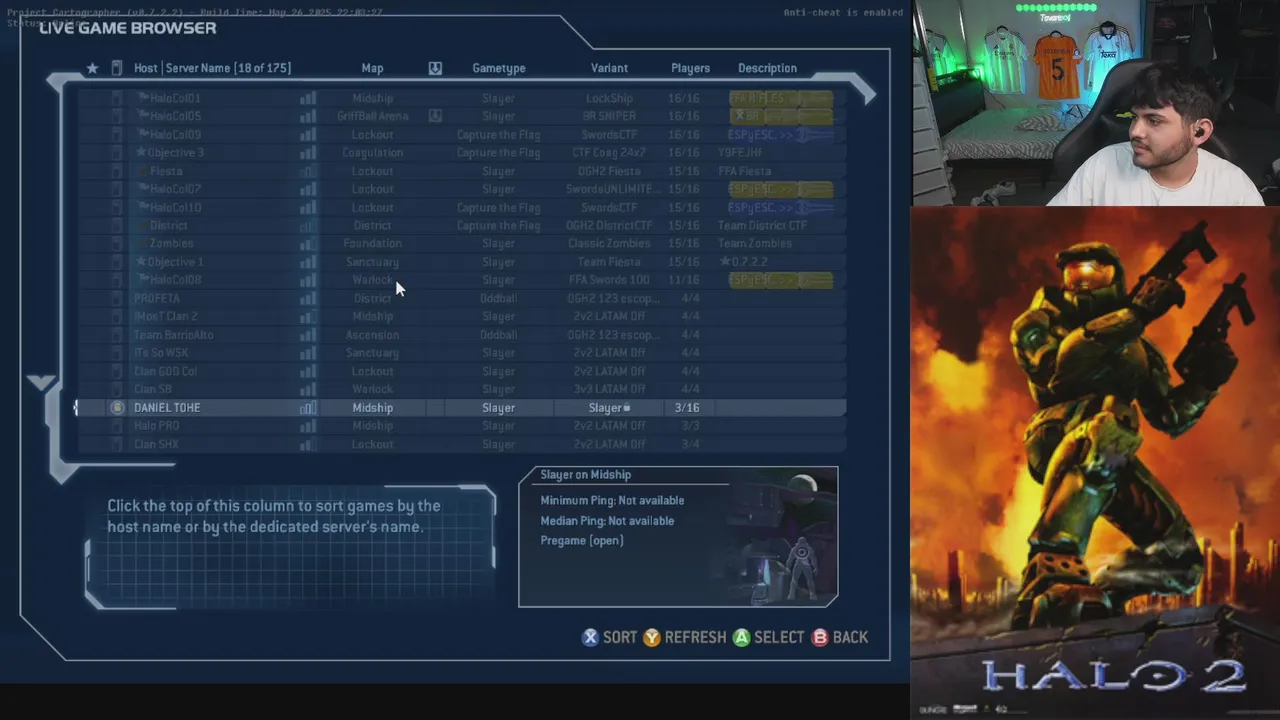Click the Description column header
The width and height of the screenshot is (1280, 720).
767,68
